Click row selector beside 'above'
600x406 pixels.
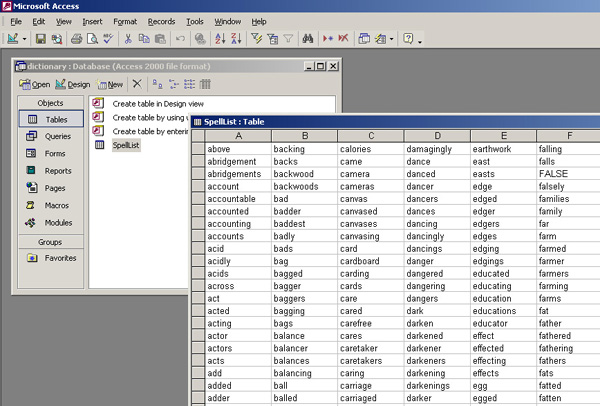click(198, 149)
